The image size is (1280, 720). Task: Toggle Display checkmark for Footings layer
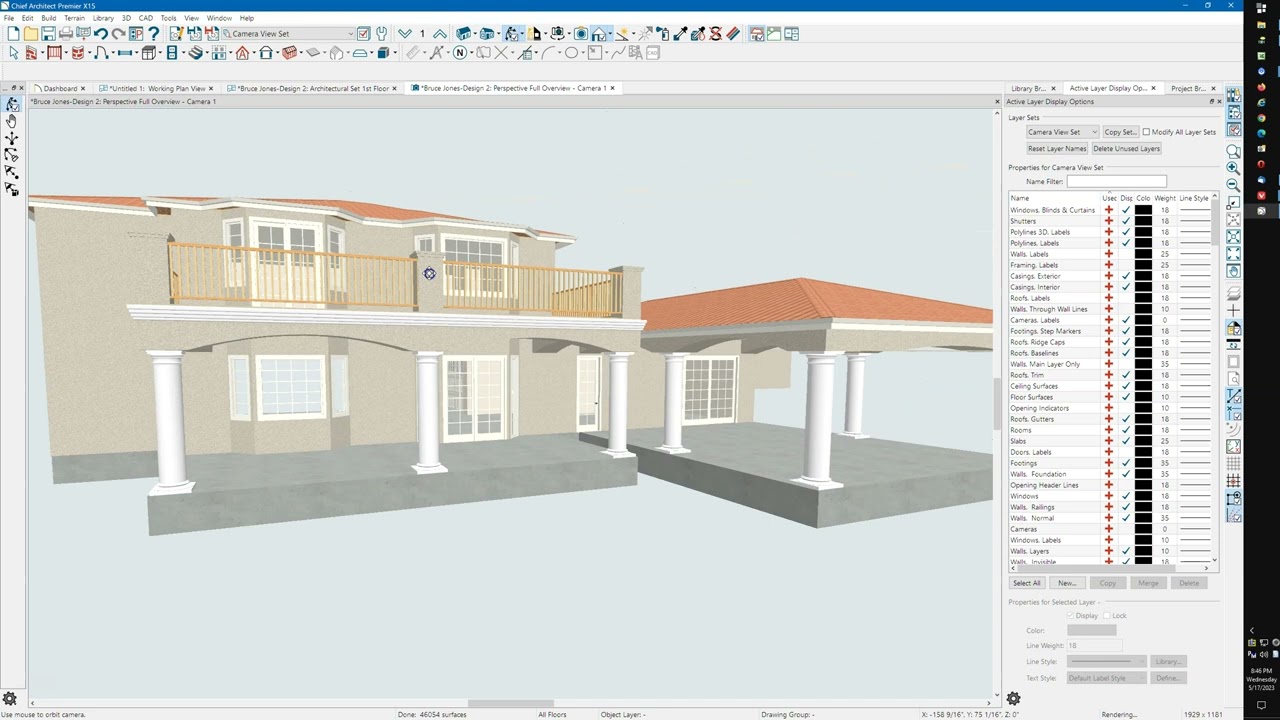(1126, 463)
